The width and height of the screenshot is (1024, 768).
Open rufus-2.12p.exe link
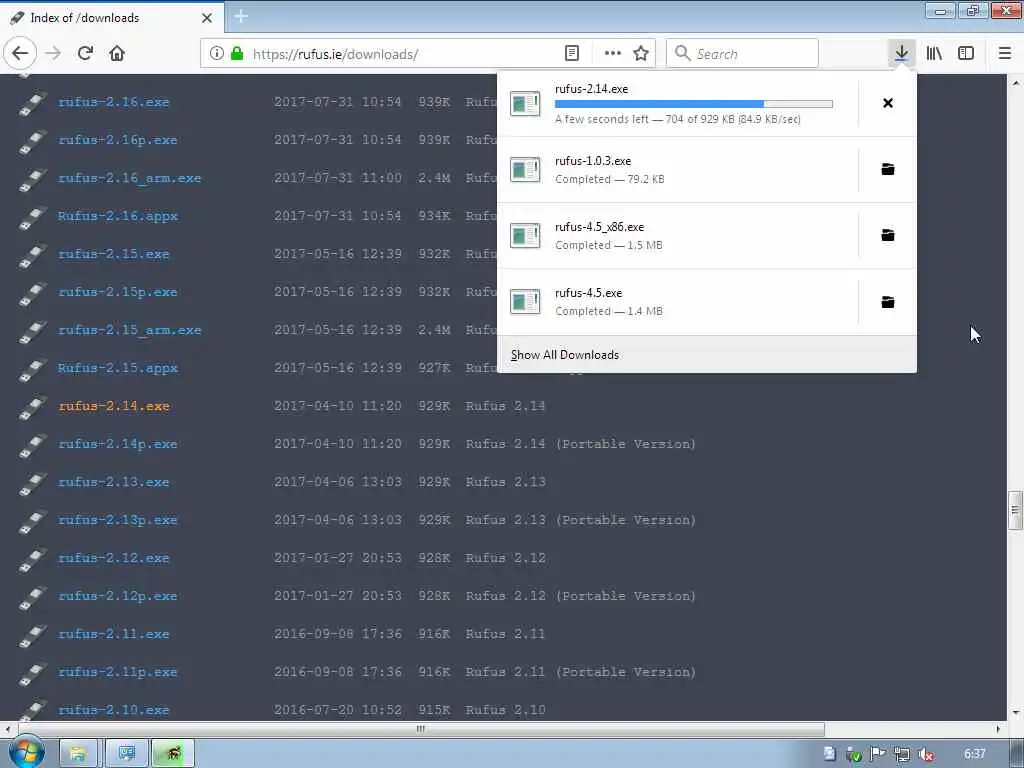pyautogui.click(x=118, y=596)
